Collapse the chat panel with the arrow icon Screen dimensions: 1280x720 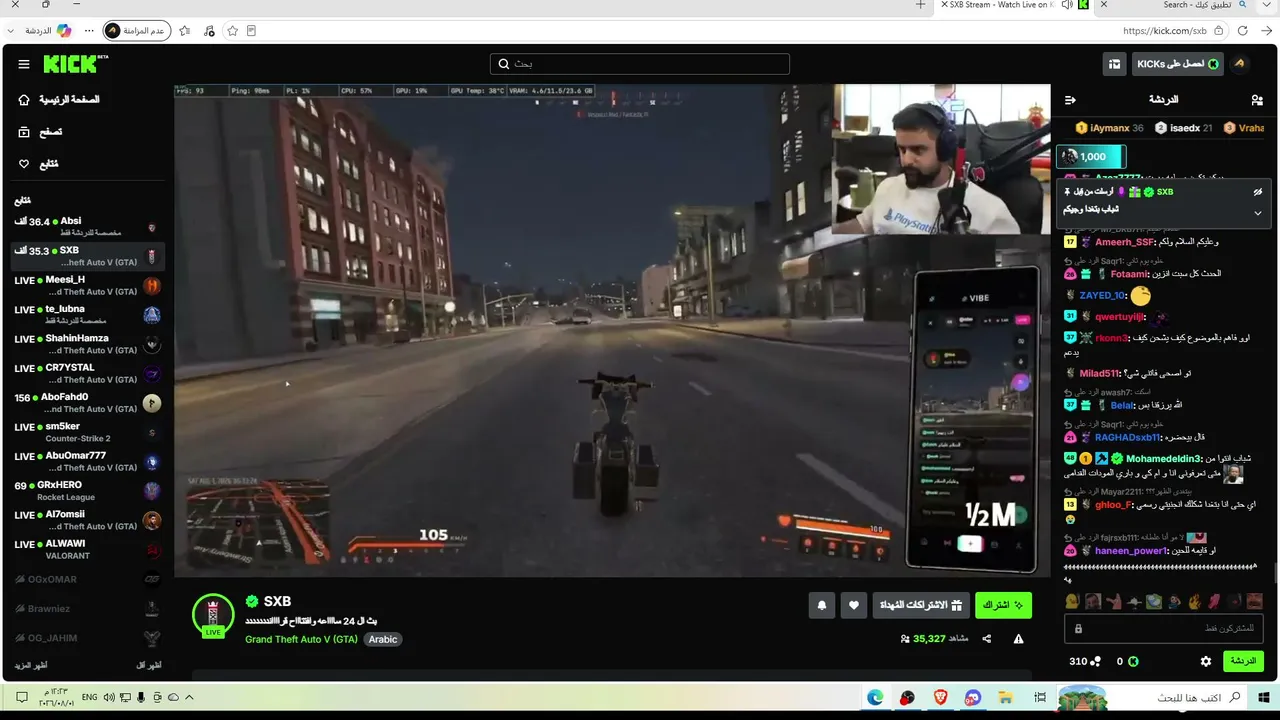click(x=1070, y=100)
